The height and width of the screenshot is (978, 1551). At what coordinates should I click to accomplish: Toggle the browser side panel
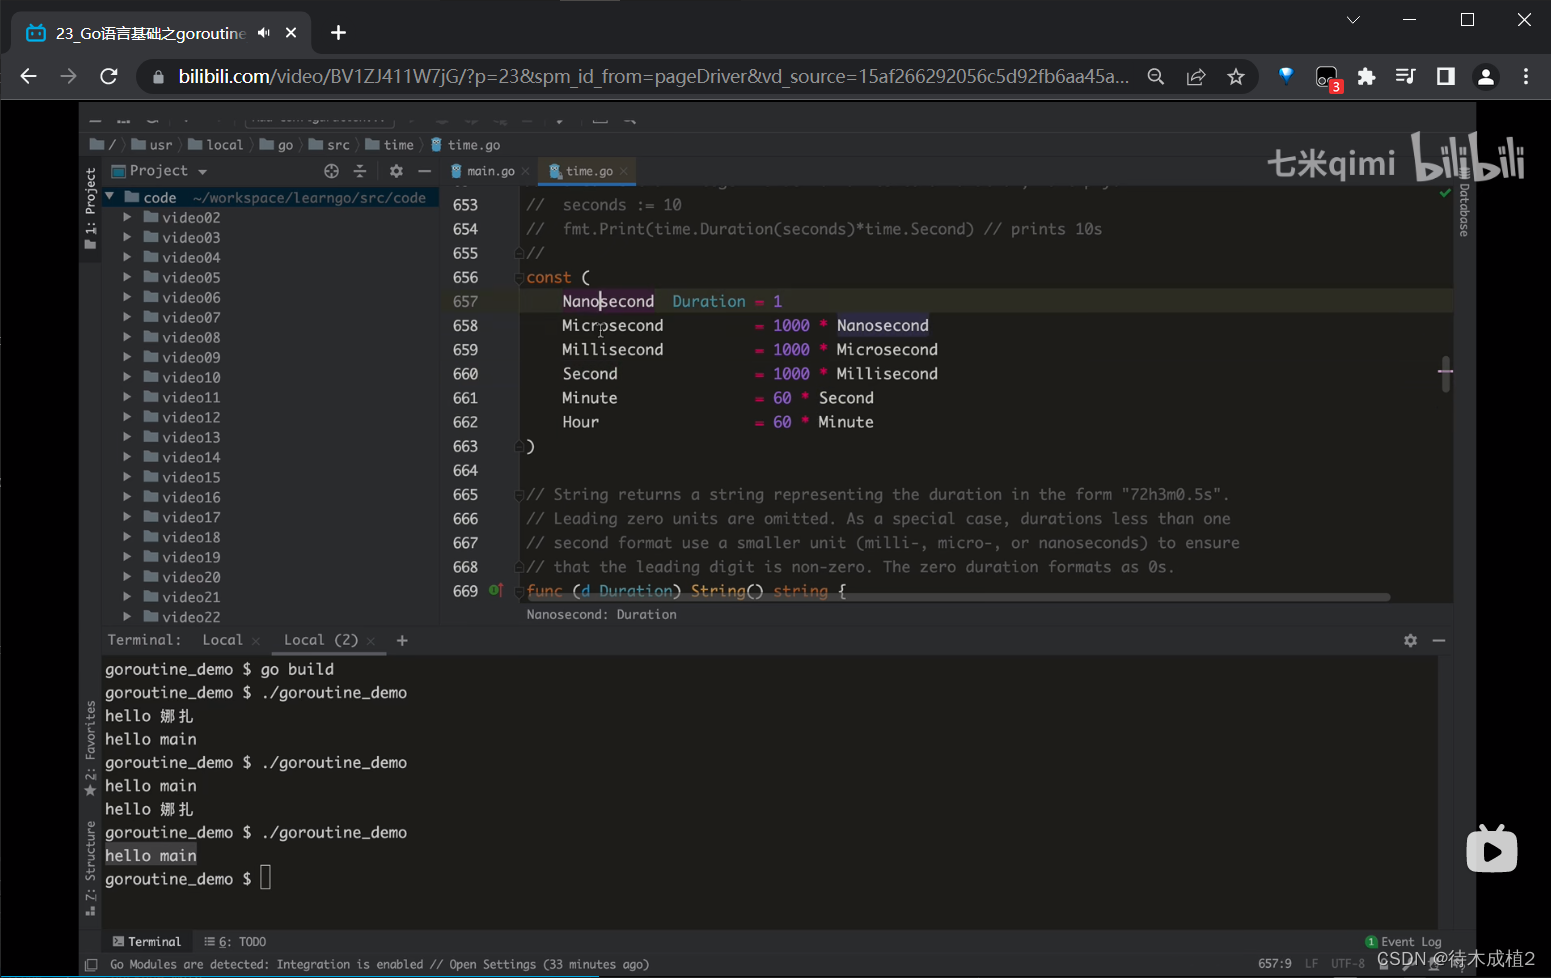coord(1445,77)
